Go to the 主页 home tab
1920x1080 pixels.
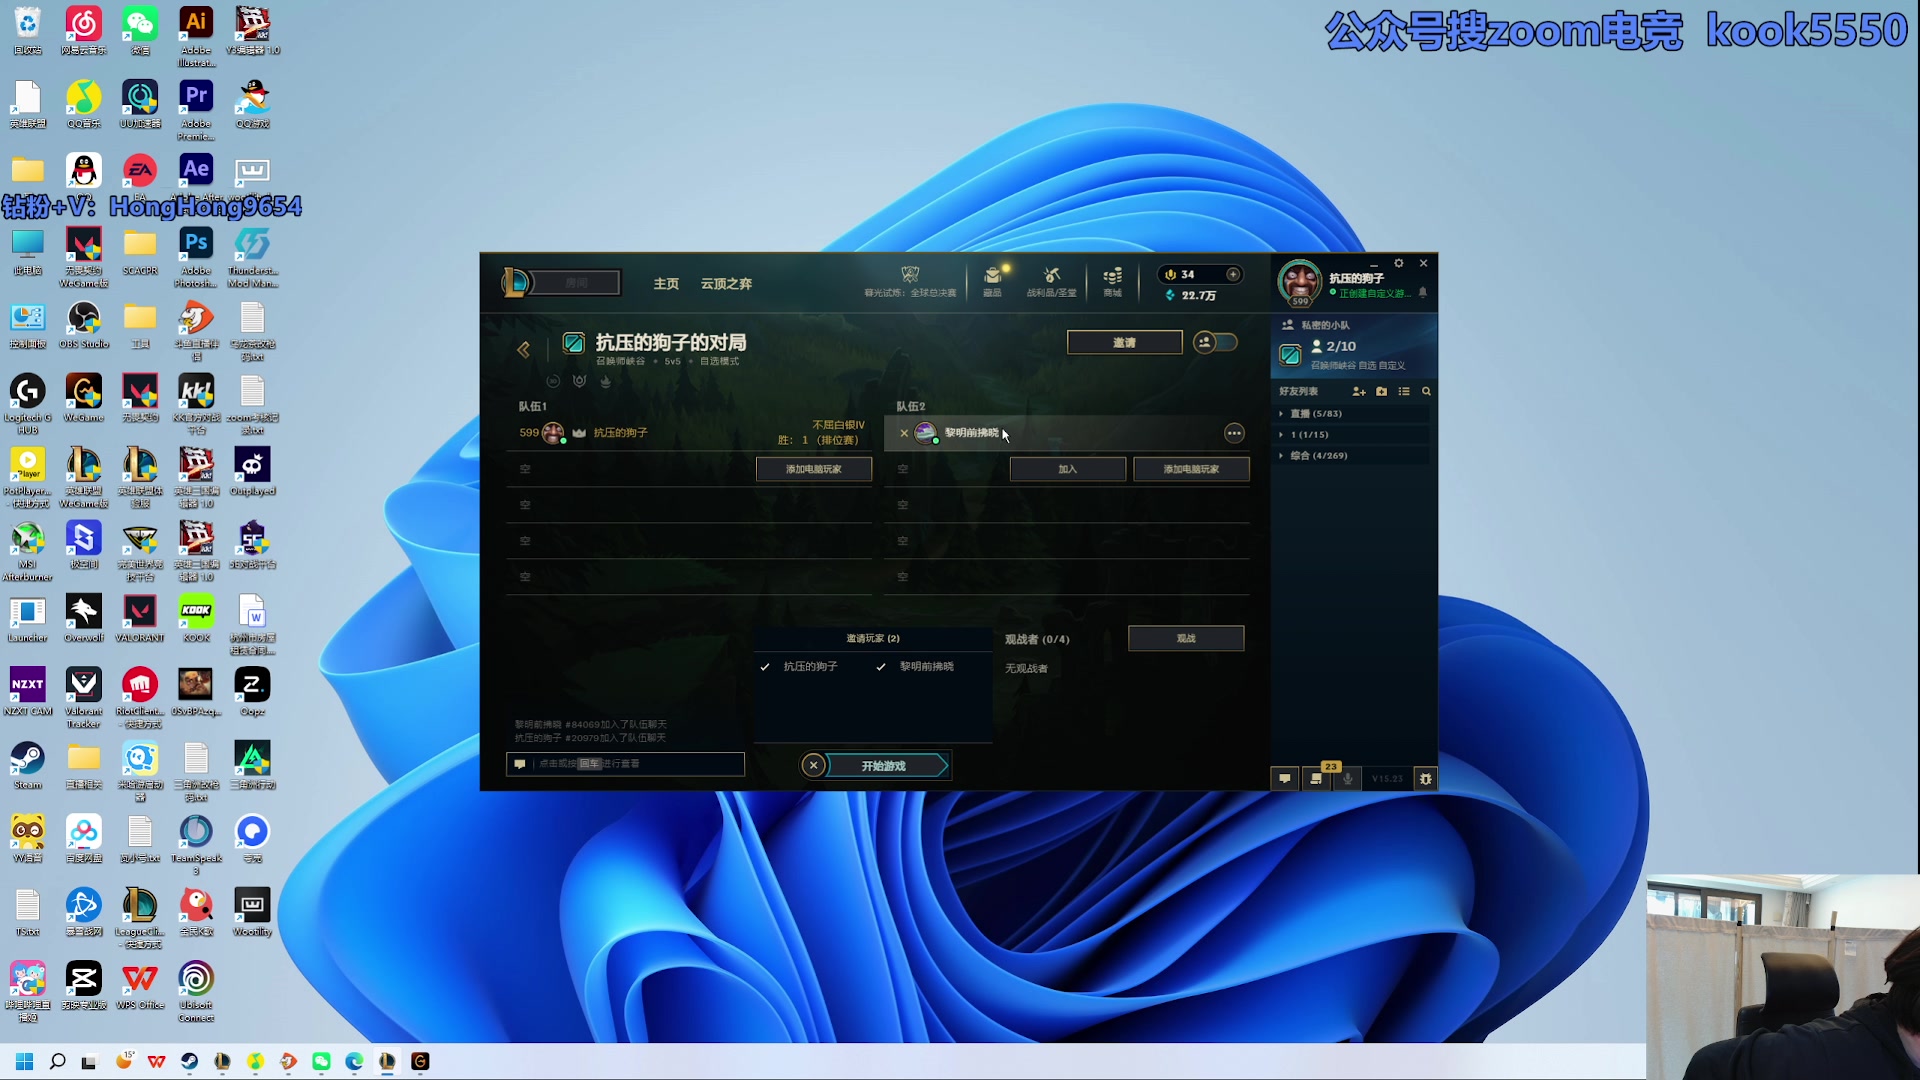(666, 284)
